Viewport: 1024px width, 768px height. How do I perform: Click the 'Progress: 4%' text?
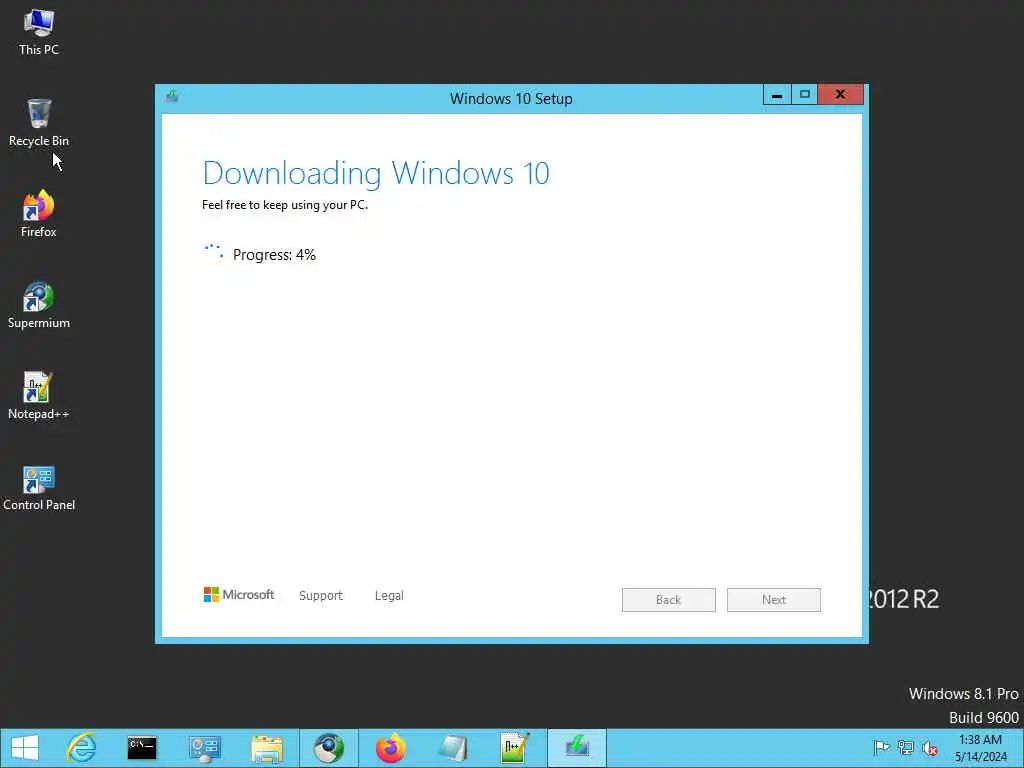coord(274,255)
